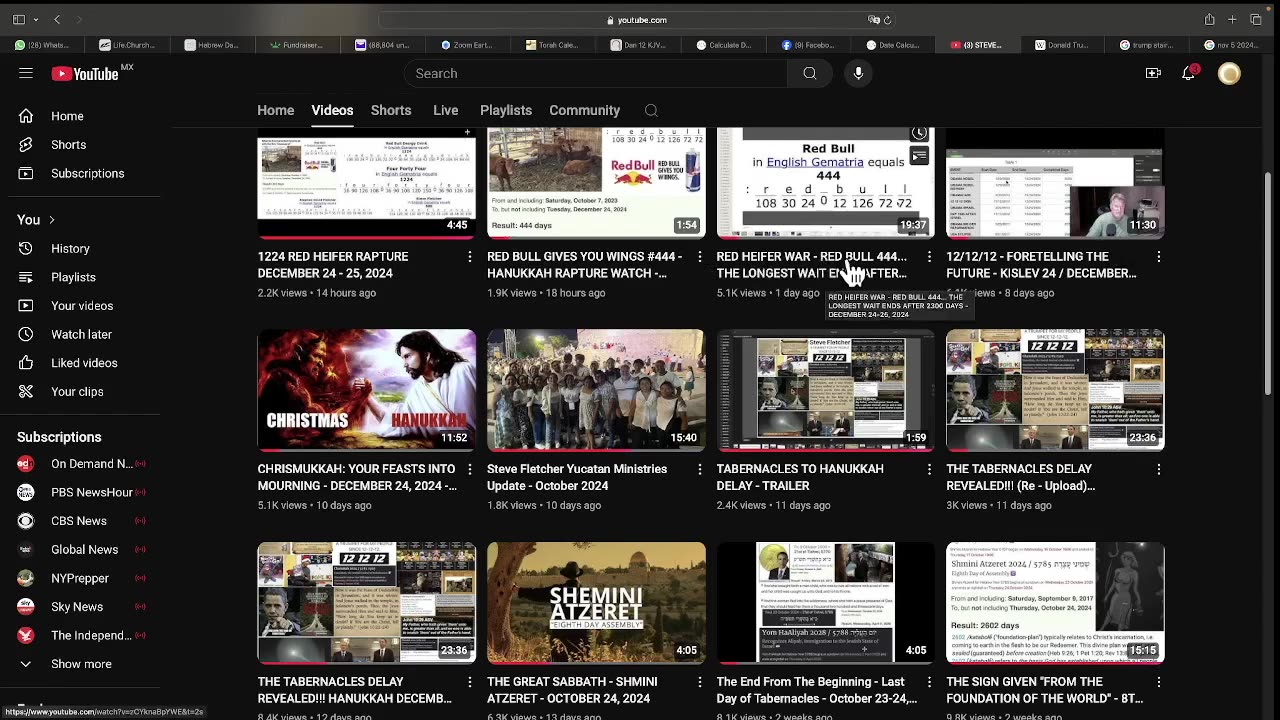Switch to channel Home tab

point(275,110)
